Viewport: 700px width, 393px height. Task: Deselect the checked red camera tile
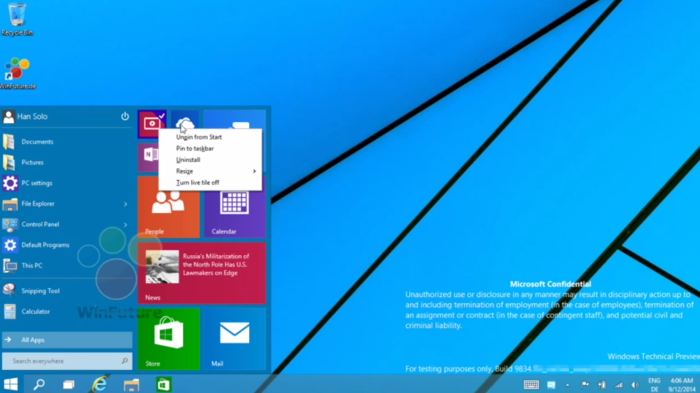(x=152, y=124)
